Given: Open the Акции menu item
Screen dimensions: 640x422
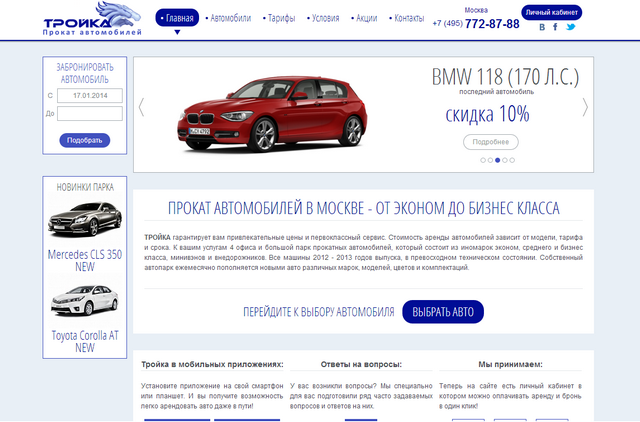Looking at the screenshot, I should tap(364, 18).
